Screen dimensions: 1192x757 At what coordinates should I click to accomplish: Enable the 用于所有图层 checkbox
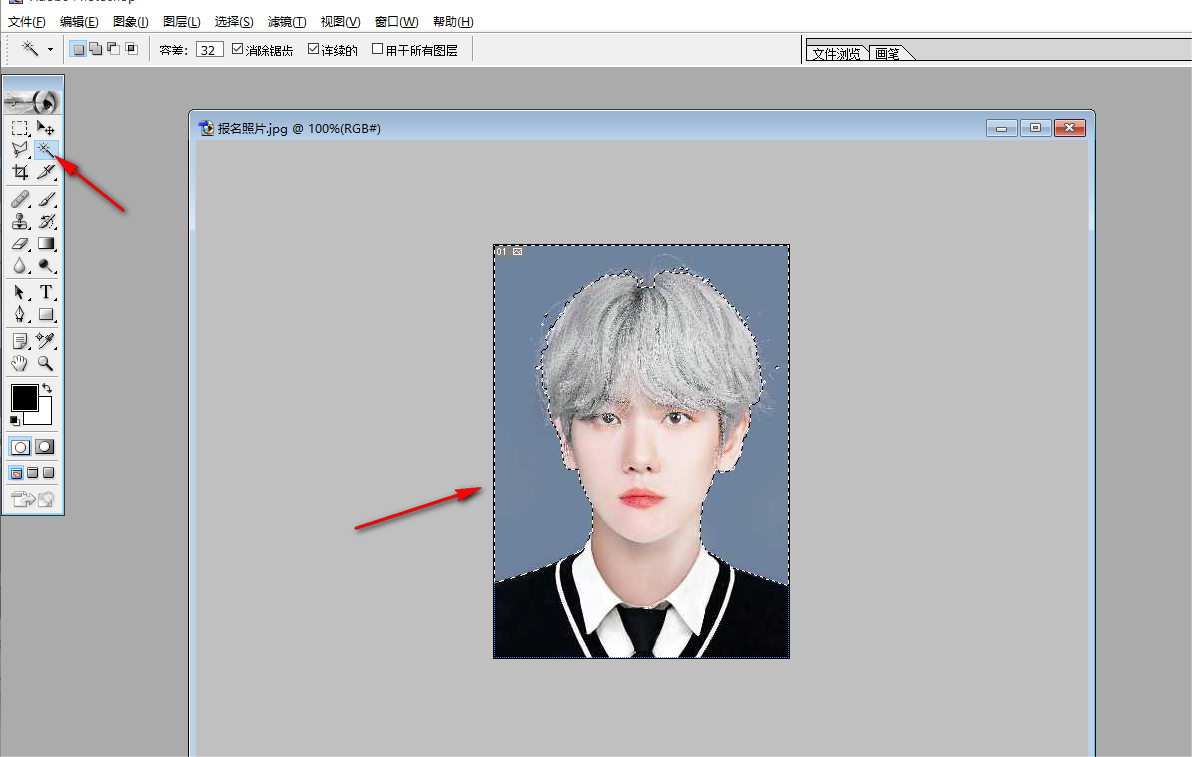pos(377,49)
